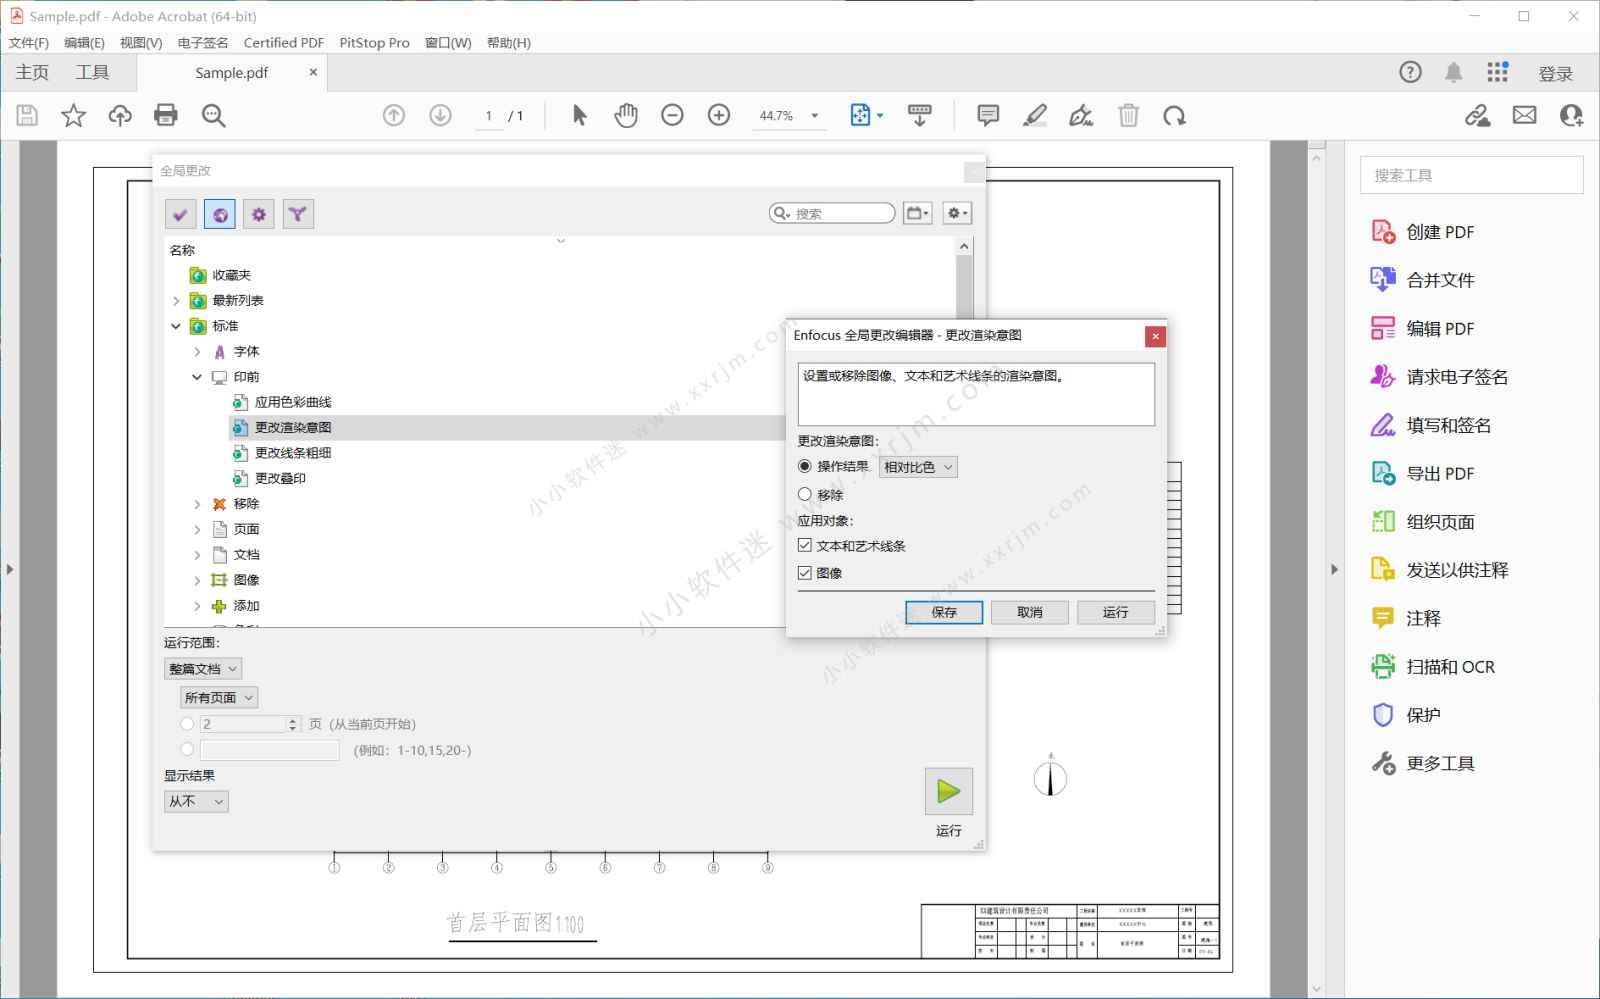Open the PitStop Pro menu

coord(374,43)
